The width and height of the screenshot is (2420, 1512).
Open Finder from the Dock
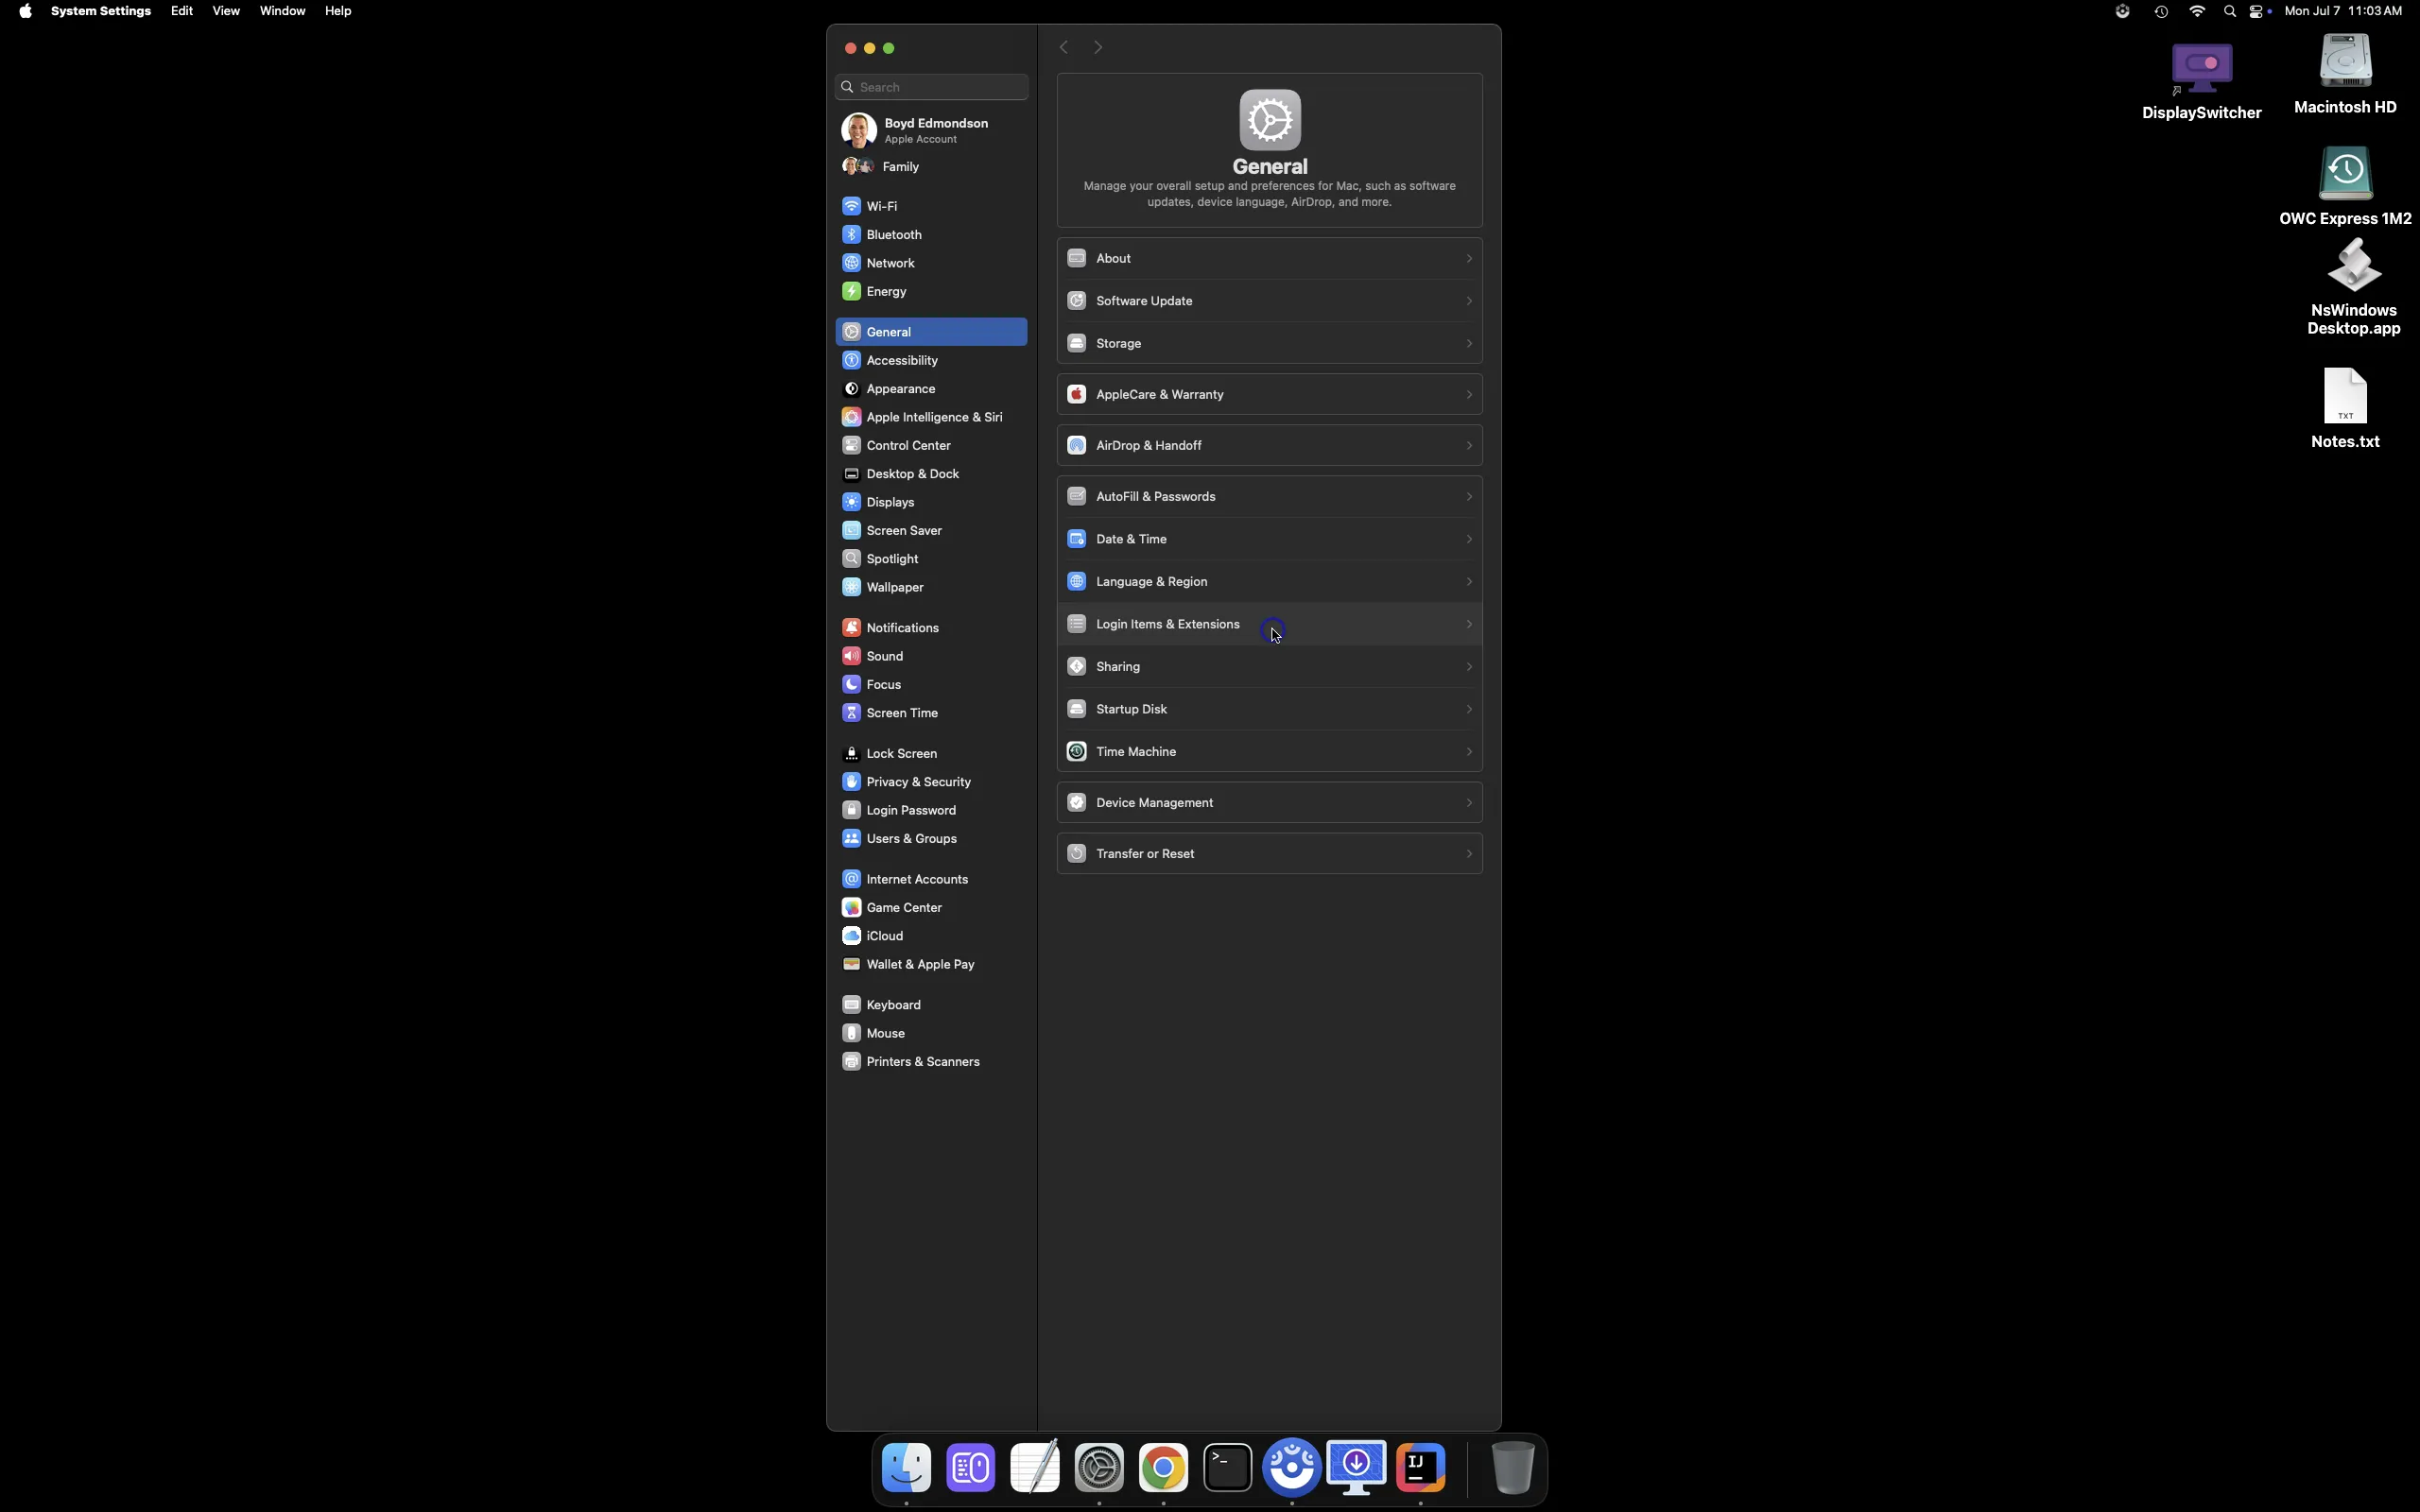coord(907,1468)
